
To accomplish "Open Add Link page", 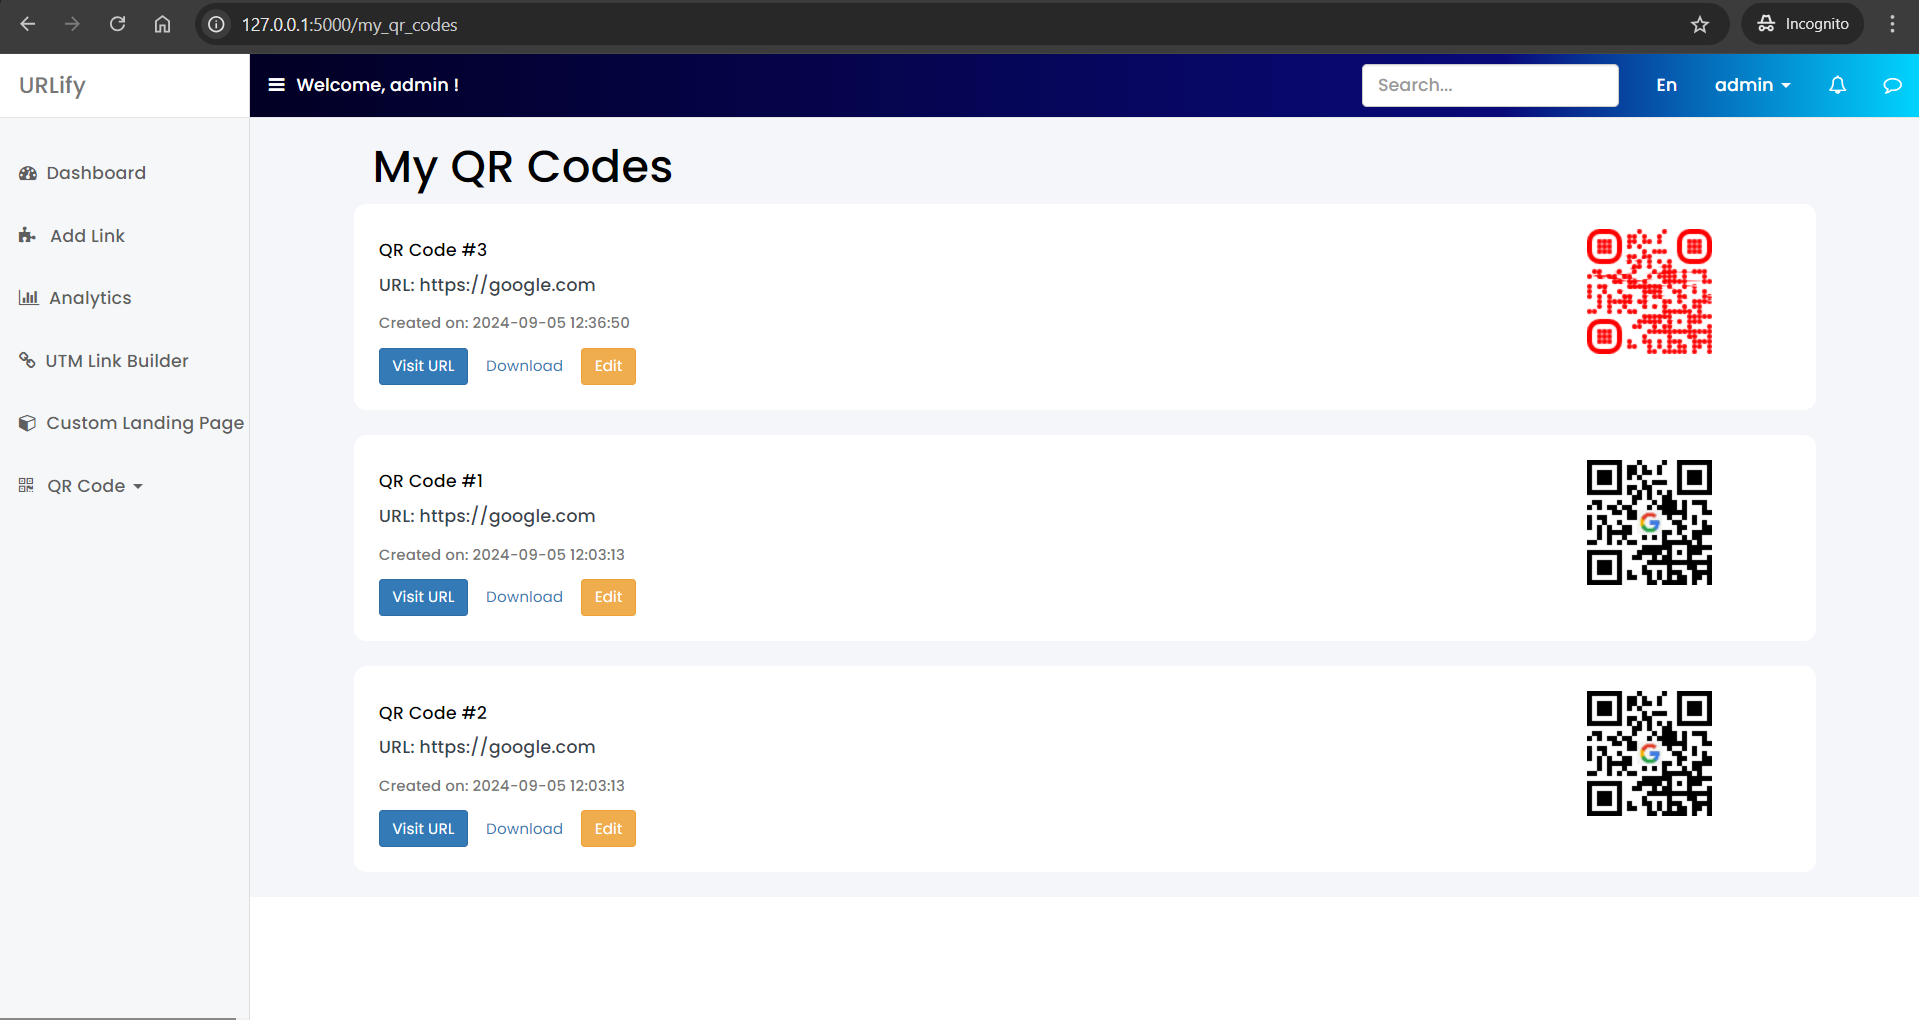I will tap(88, 236).
